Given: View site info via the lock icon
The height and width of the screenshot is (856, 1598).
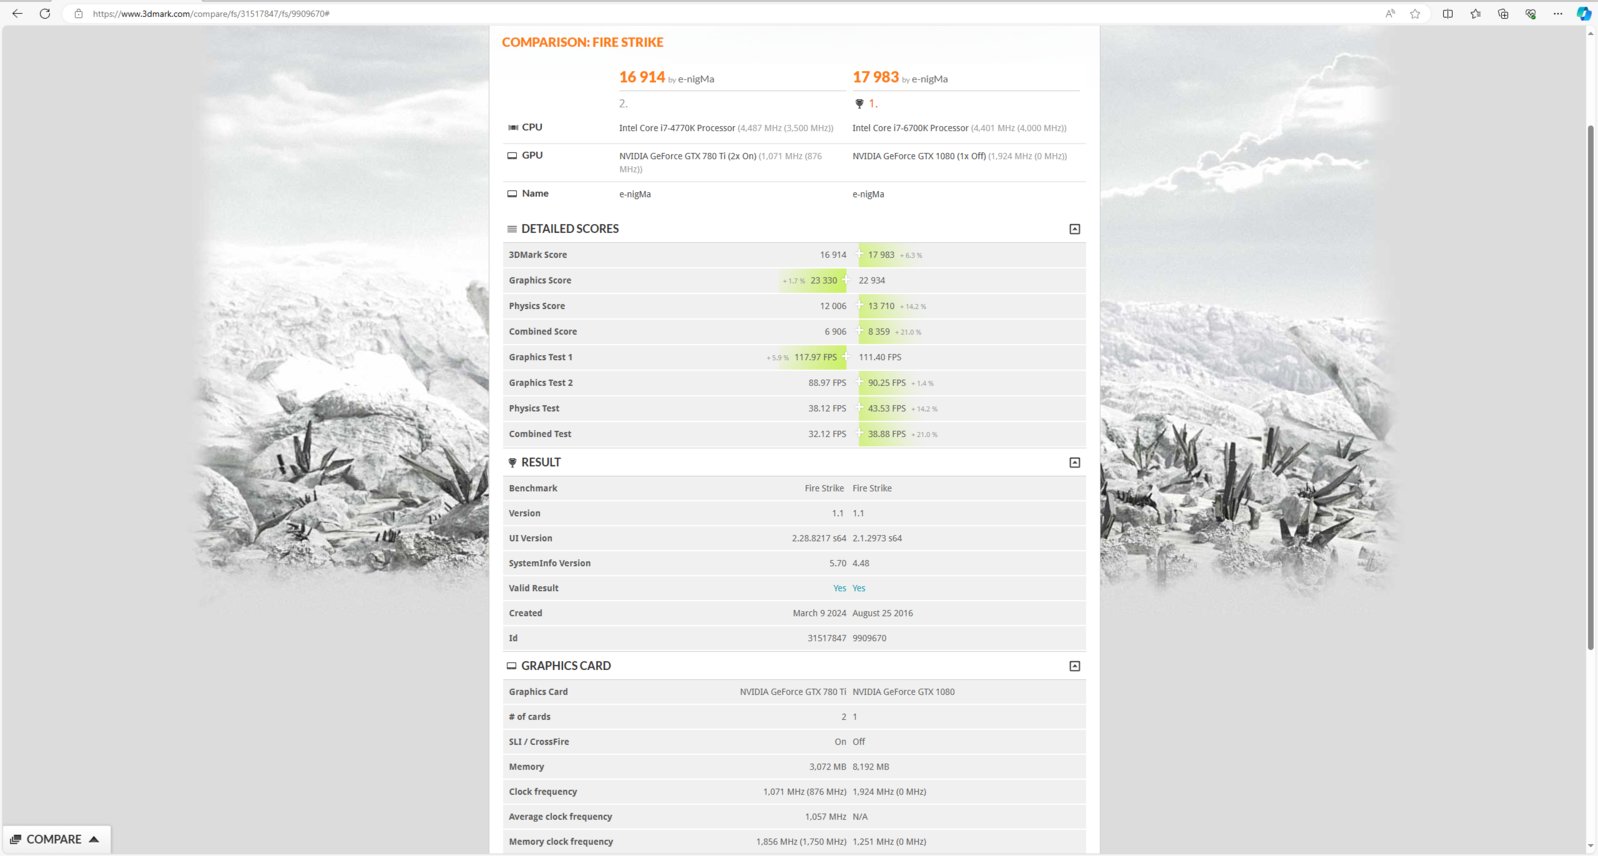Looking at the screenshot, I should pyautogui.click(x=78, y=14).
